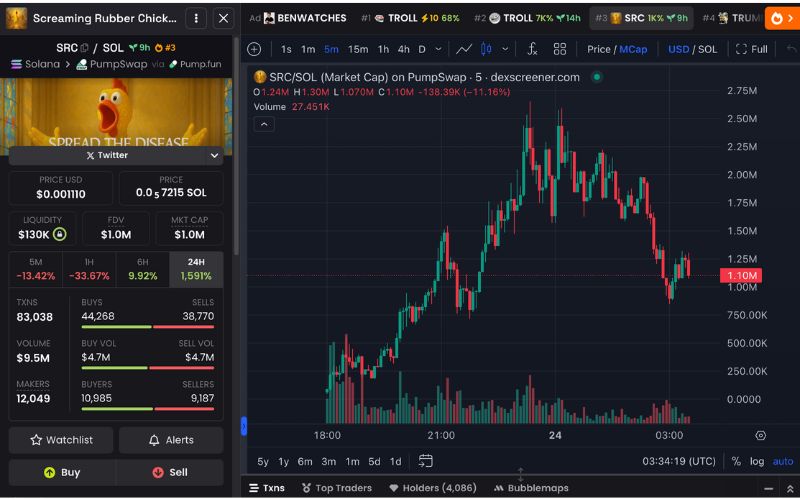This screenshot has width=800, height=500.
Task: Open the go-to-date calendar icon
Action: point(426,461)
